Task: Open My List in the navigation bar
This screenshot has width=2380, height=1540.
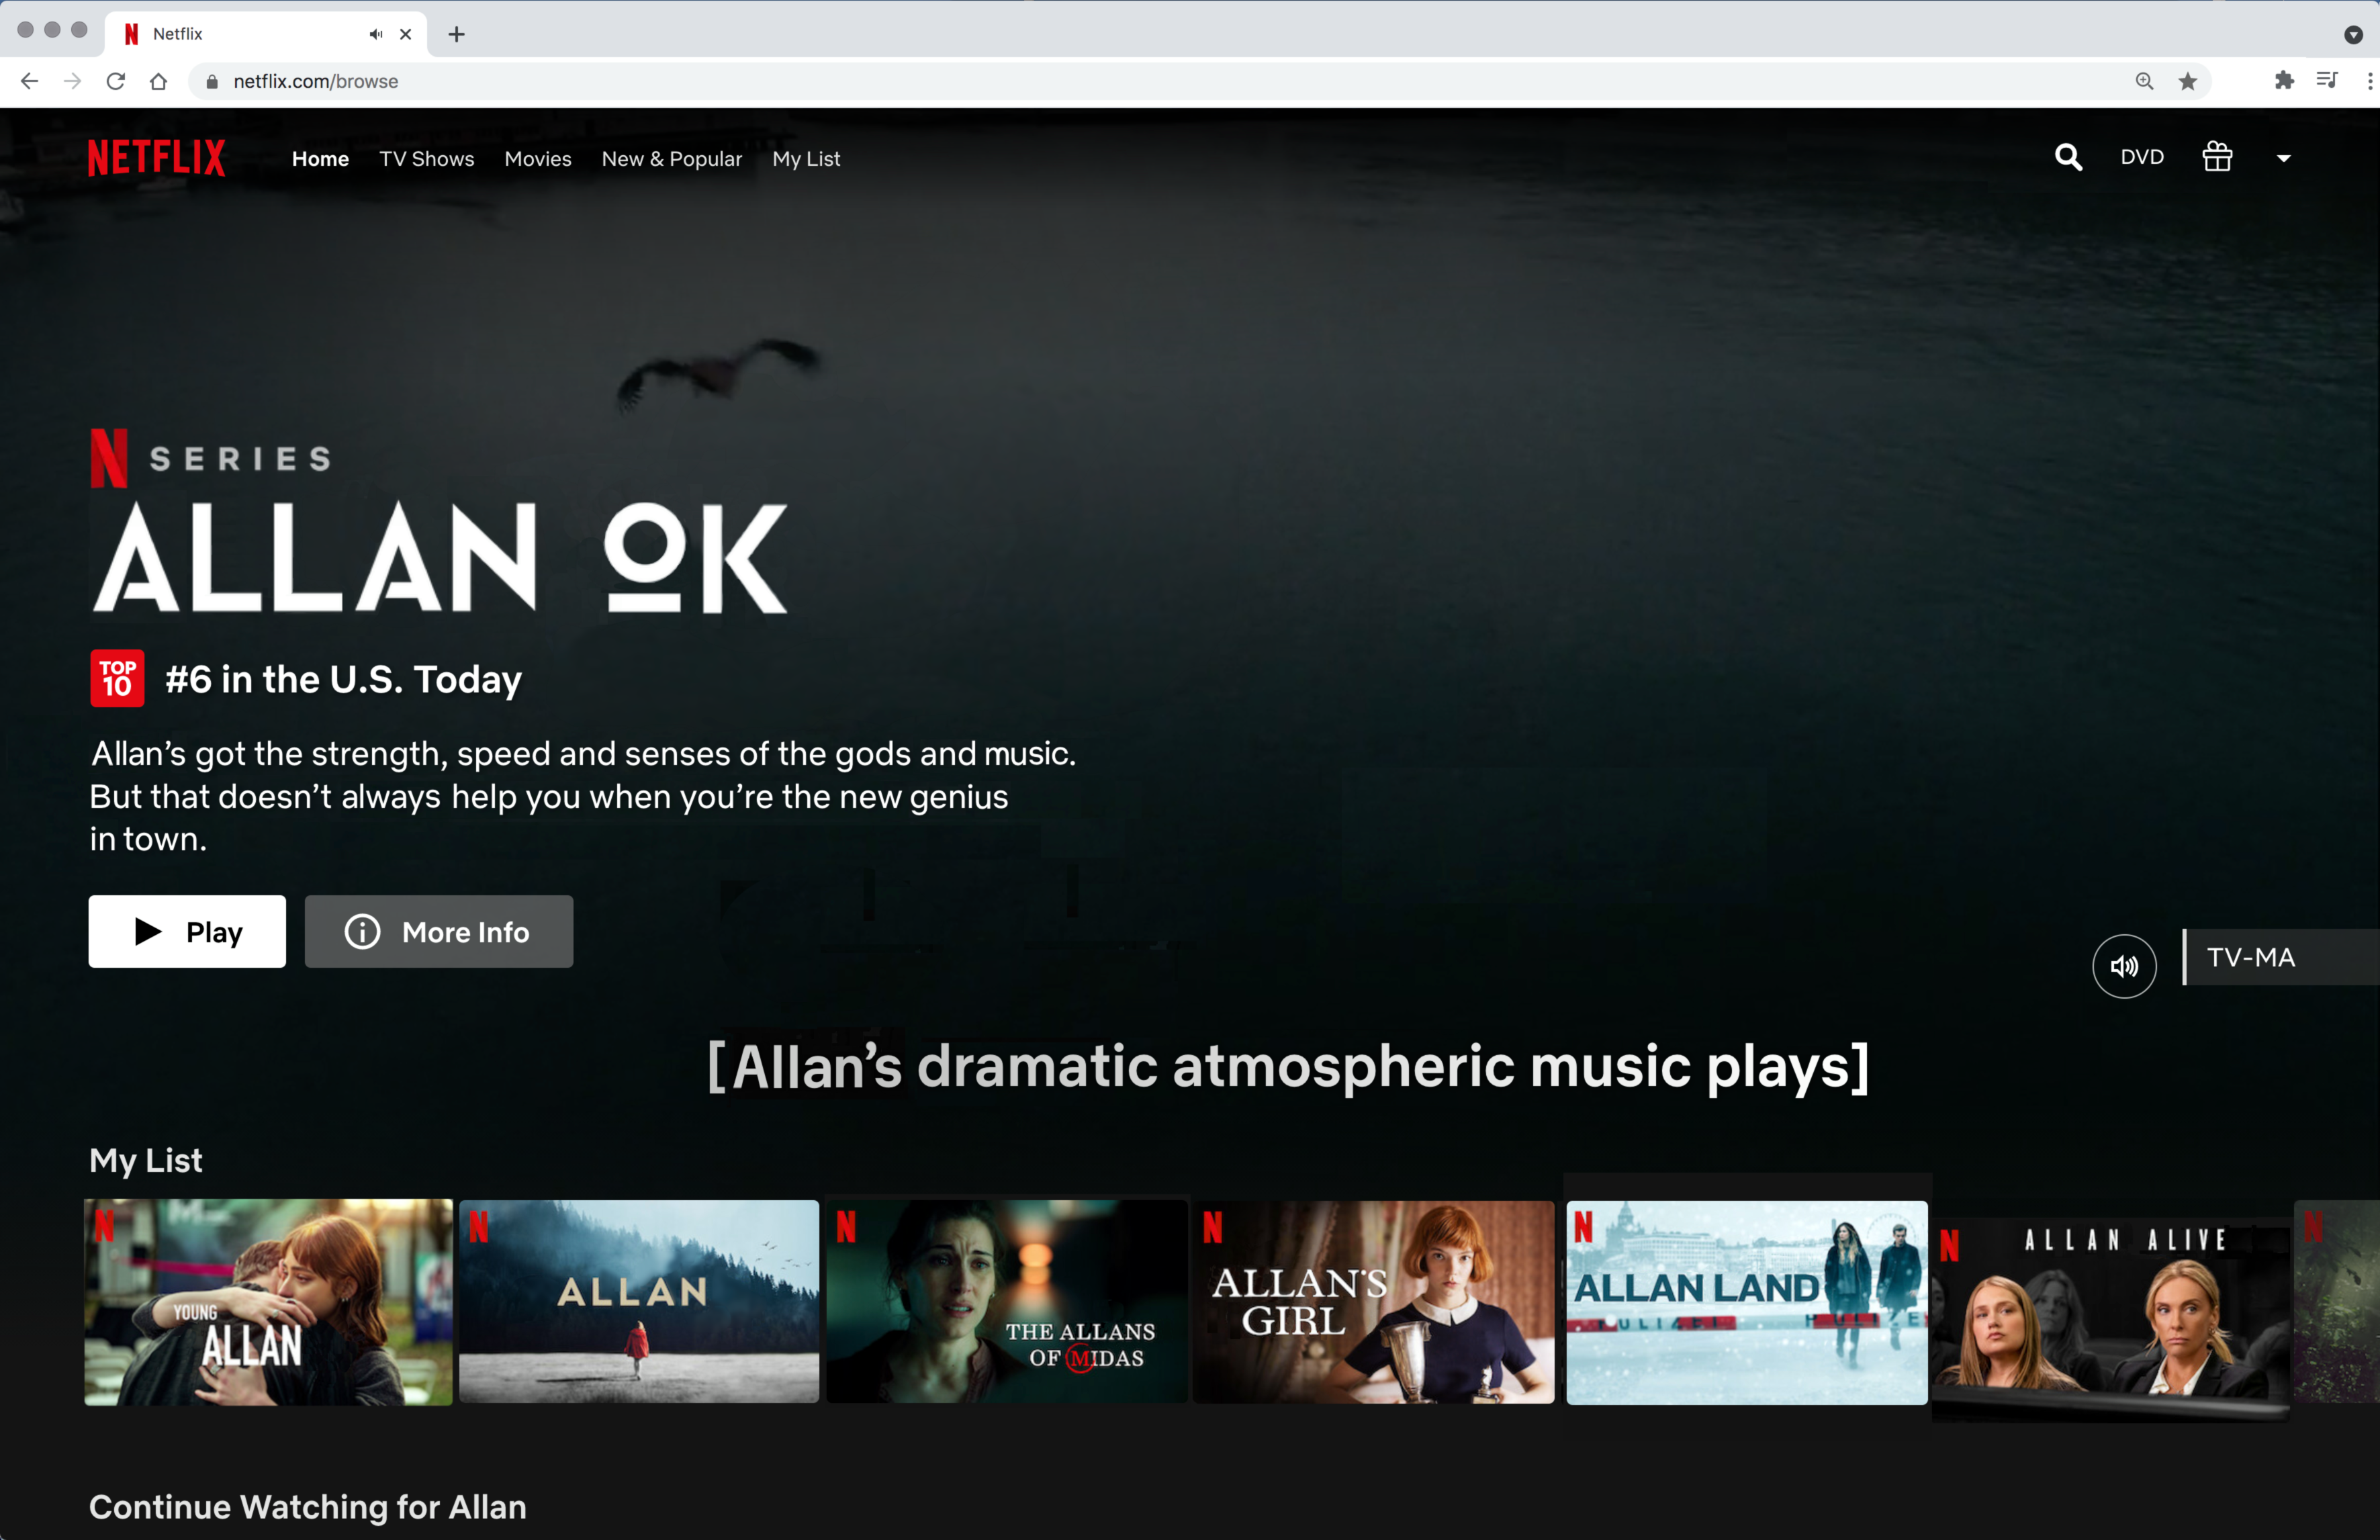Action: 806,159
